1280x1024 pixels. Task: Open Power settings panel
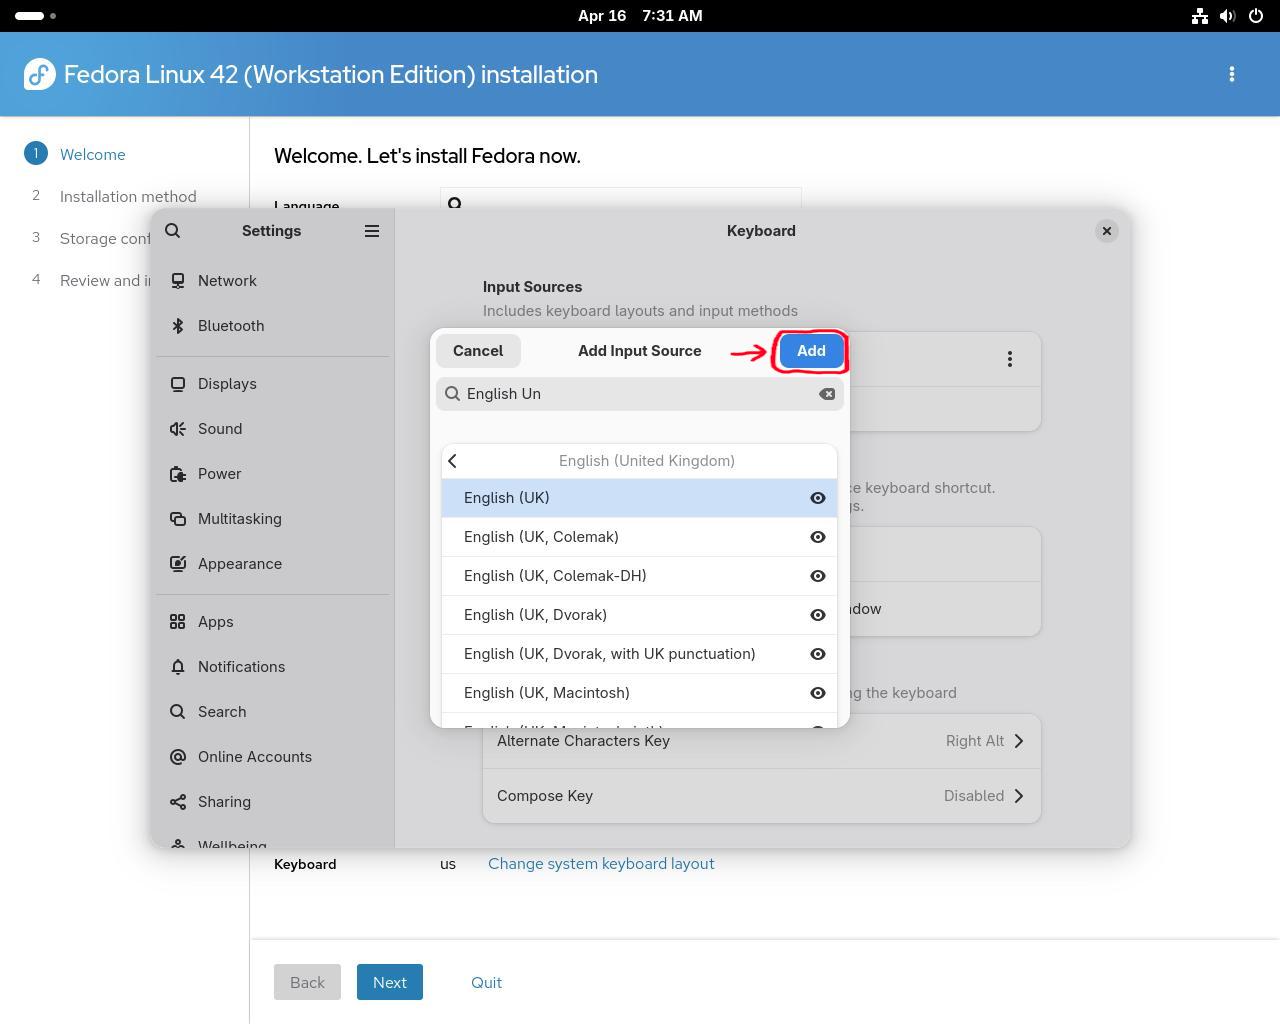272,474
